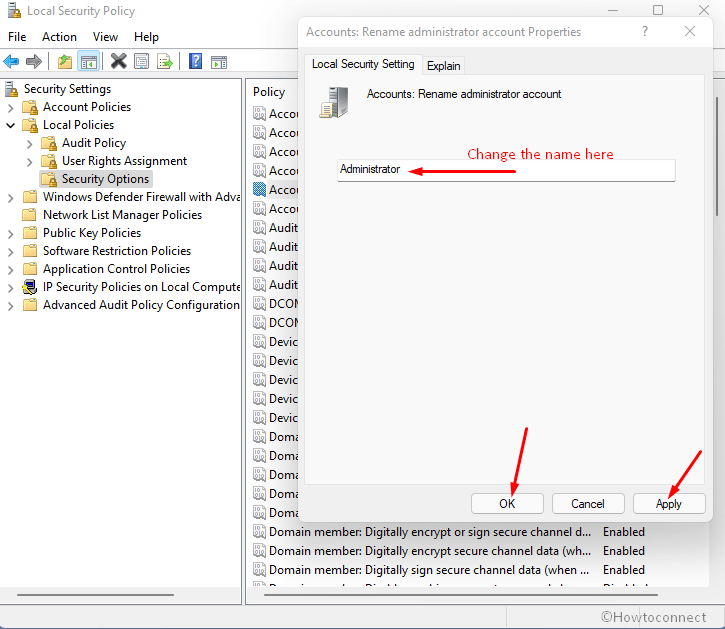Open the File menu
725x629 pixels.
pos(17,37)
